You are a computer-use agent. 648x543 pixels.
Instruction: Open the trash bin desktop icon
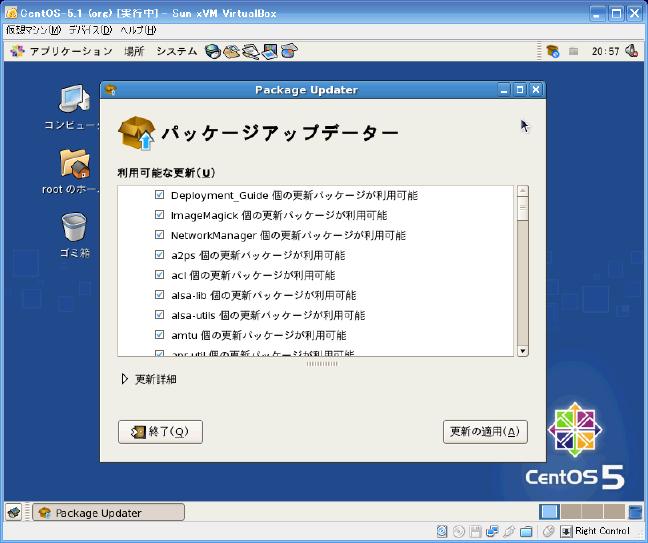tap(74, 226)
